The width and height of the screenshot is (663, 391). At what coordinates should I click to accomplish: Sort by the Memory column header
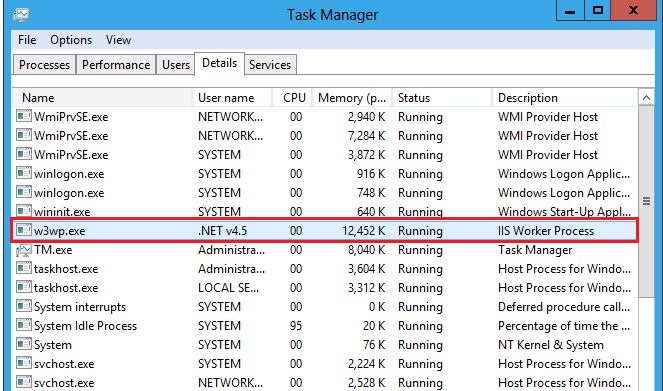[x=352, y=98]
